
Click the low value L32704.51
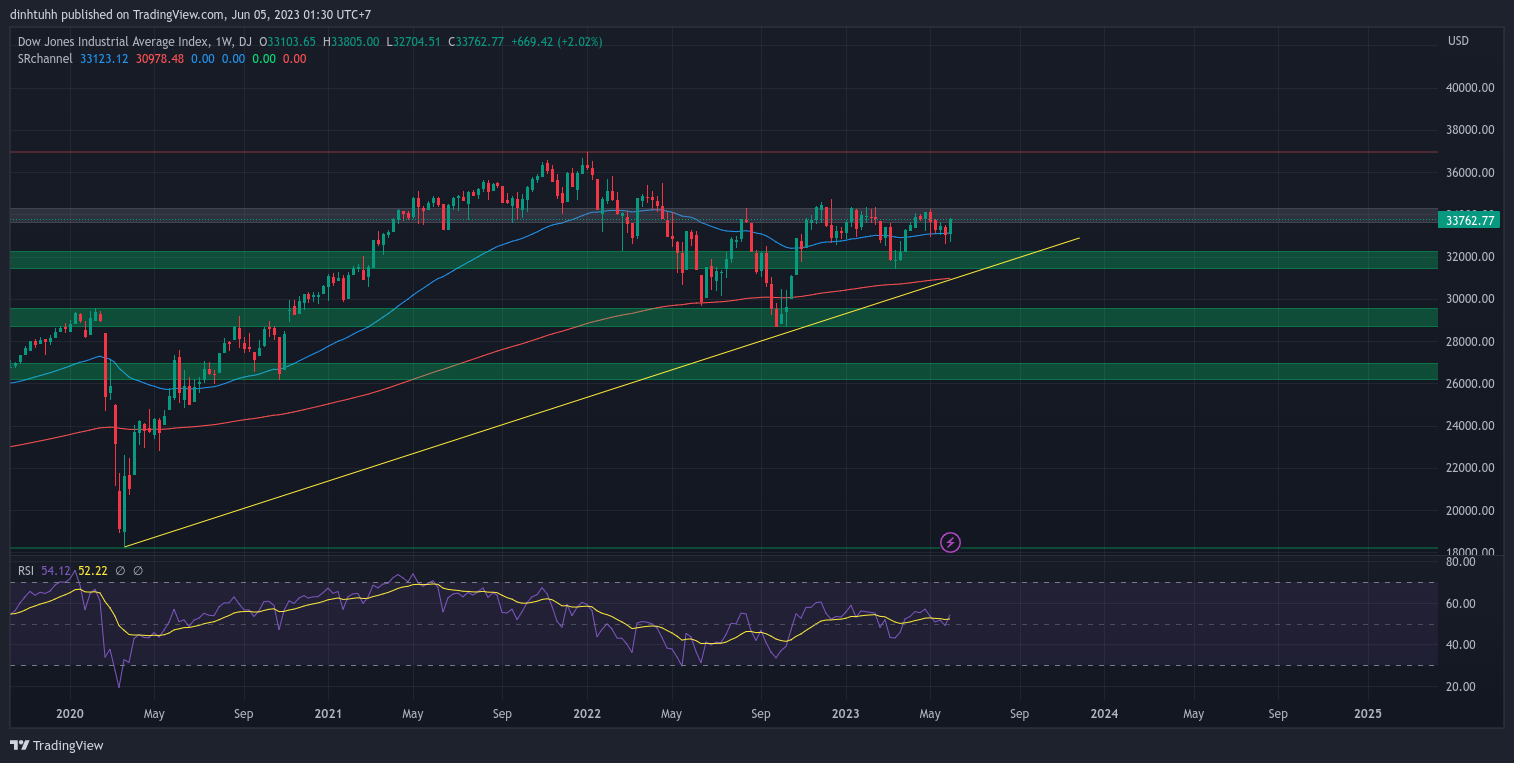(x=414, y=42)
